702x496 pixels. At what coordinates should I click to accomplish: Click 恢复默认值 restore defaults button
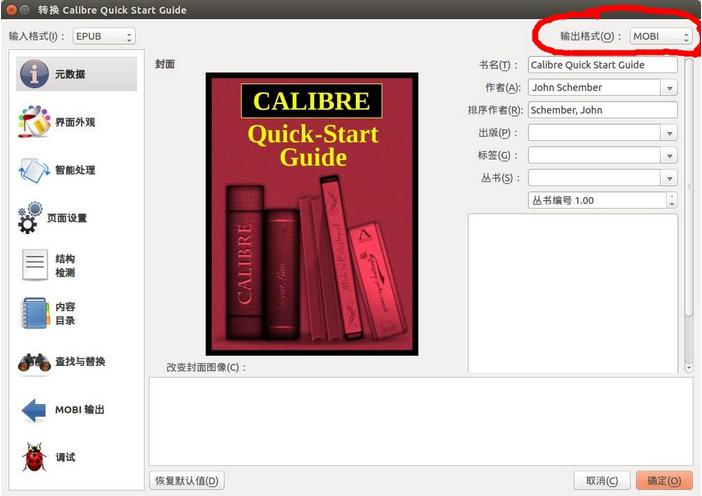[187, 481]
